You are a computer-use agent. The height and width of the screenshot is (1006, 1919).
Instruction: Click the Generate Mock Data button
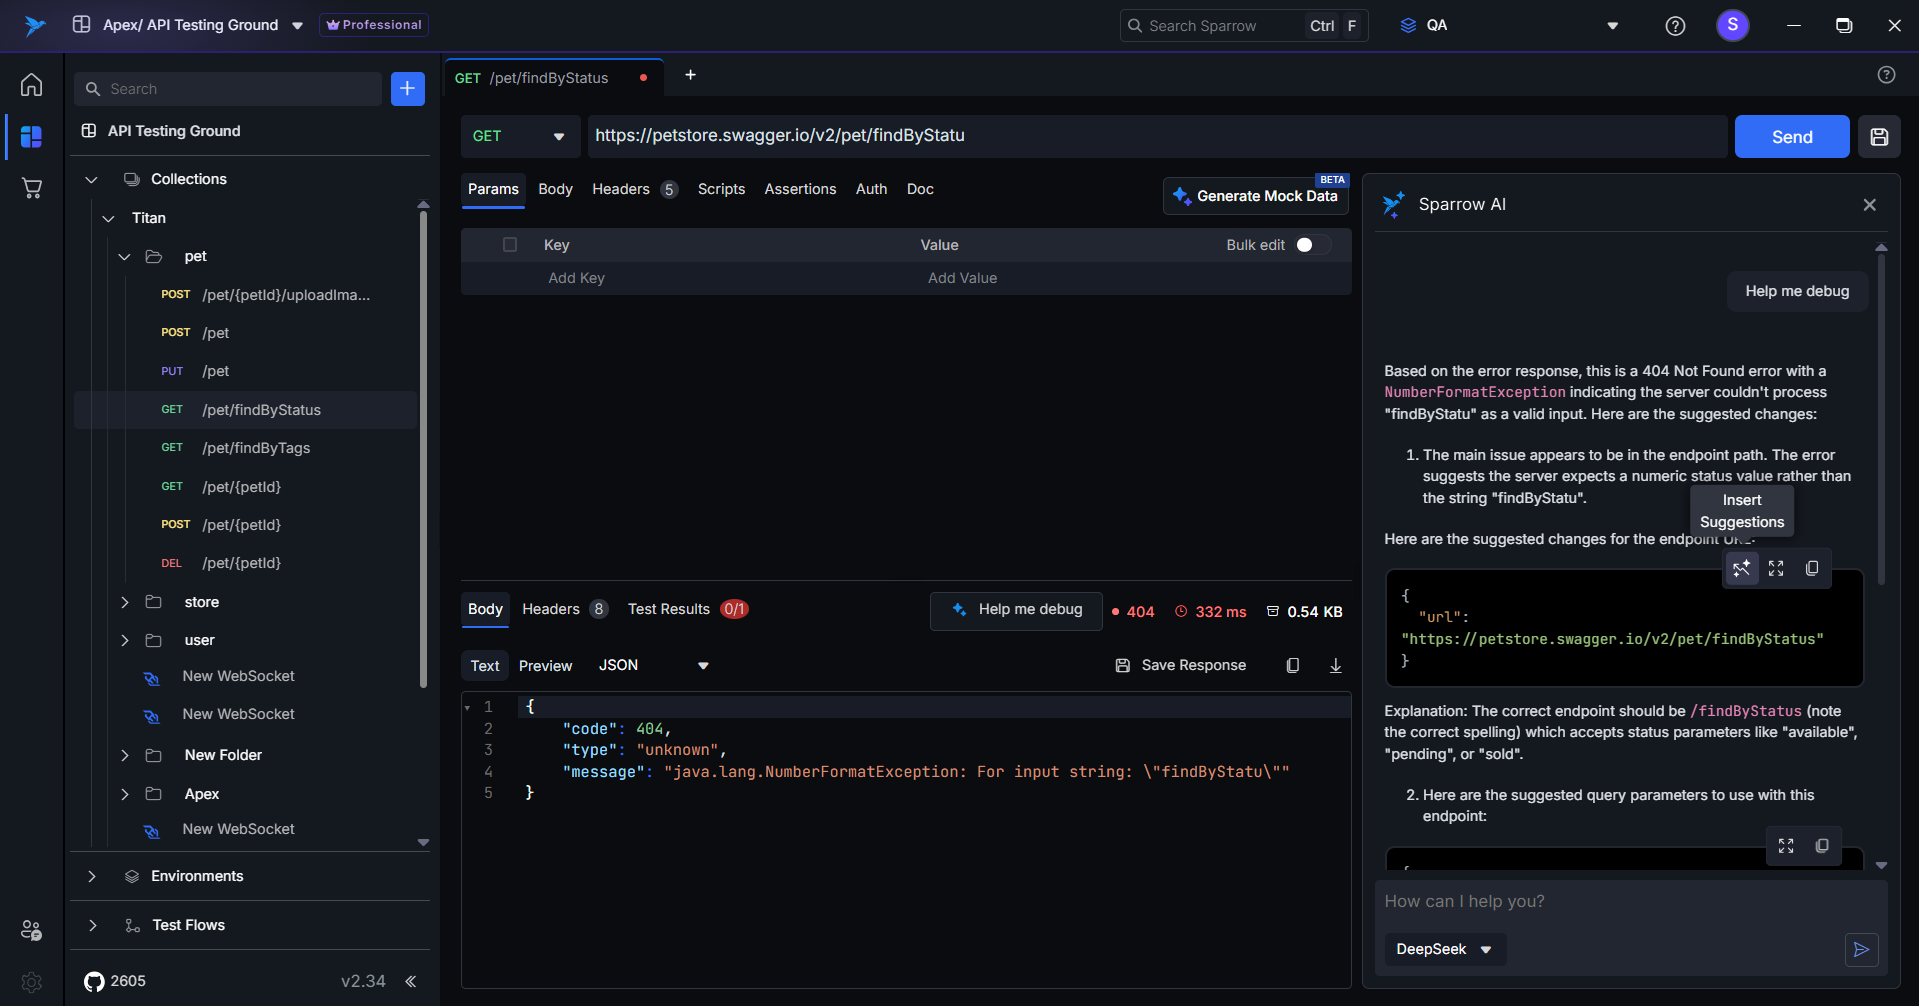(1256, 196)
